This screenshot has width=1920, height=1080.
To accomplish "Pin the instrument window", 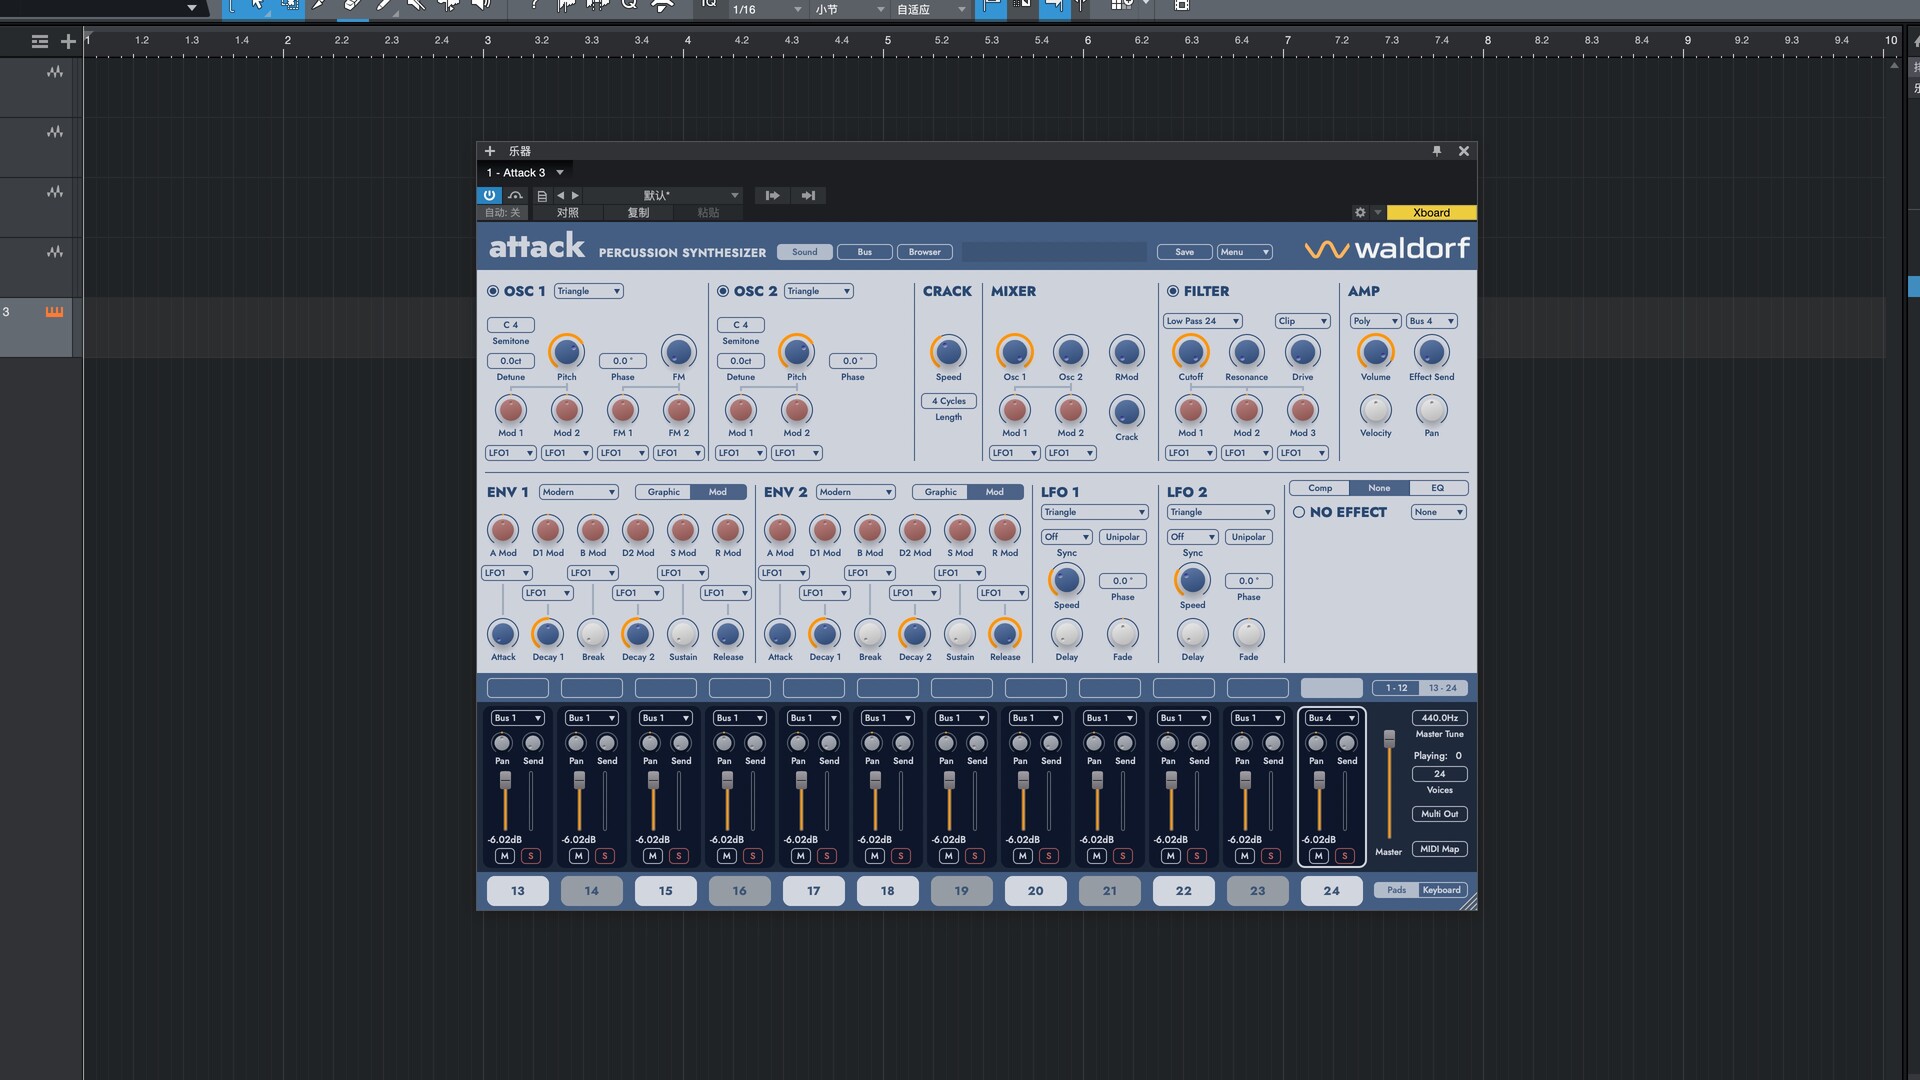I will click(x=1437, y=151).
